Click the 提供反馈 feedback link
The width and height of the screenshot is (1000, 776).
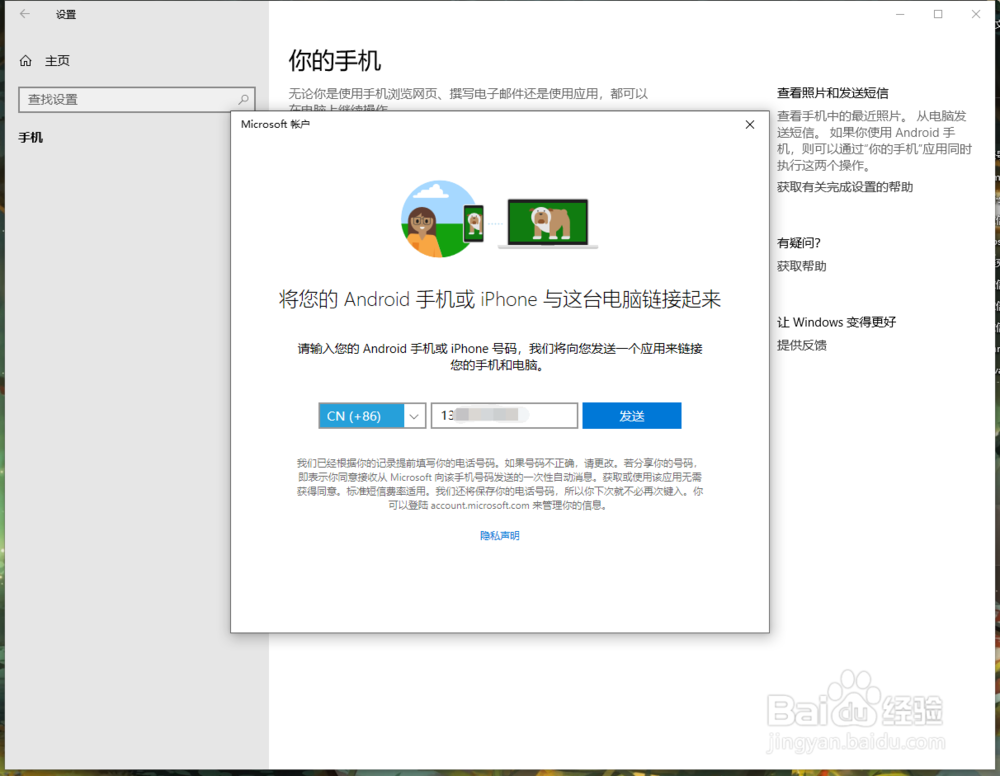801,345
